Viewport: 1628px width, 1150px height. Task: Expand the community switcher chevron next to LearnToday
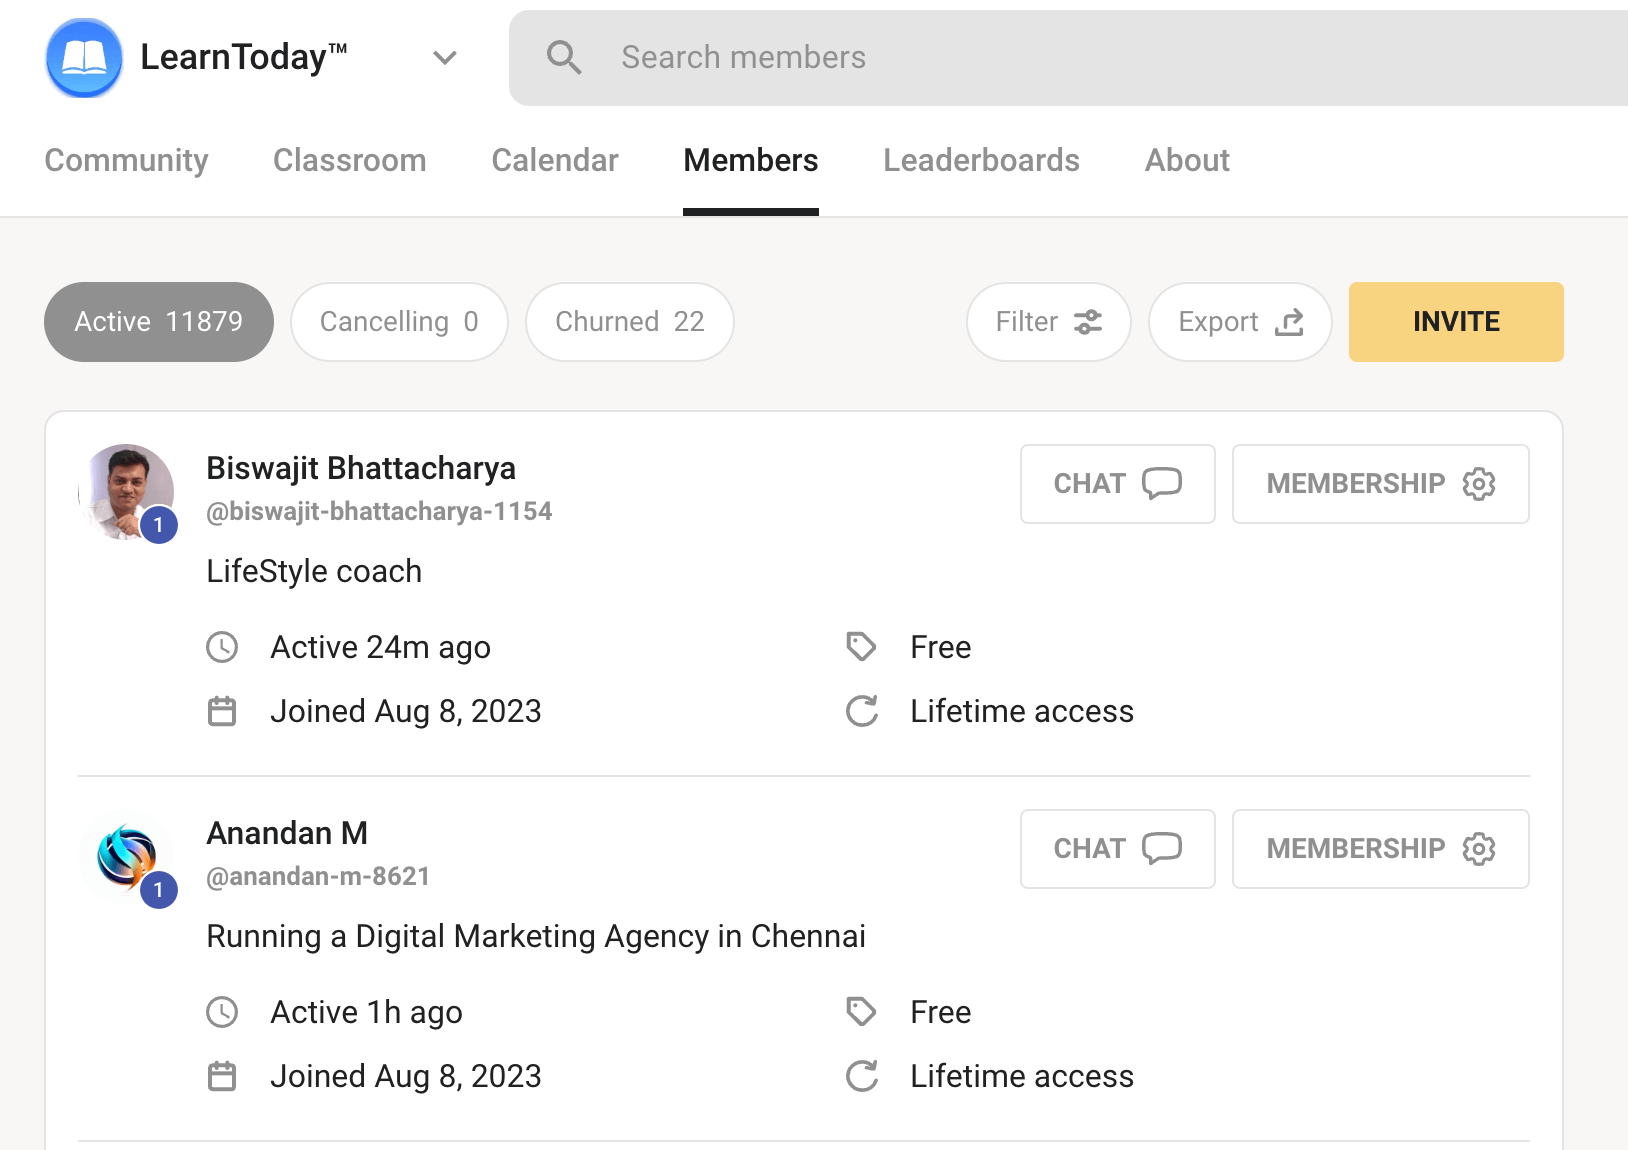click(445, 58)
